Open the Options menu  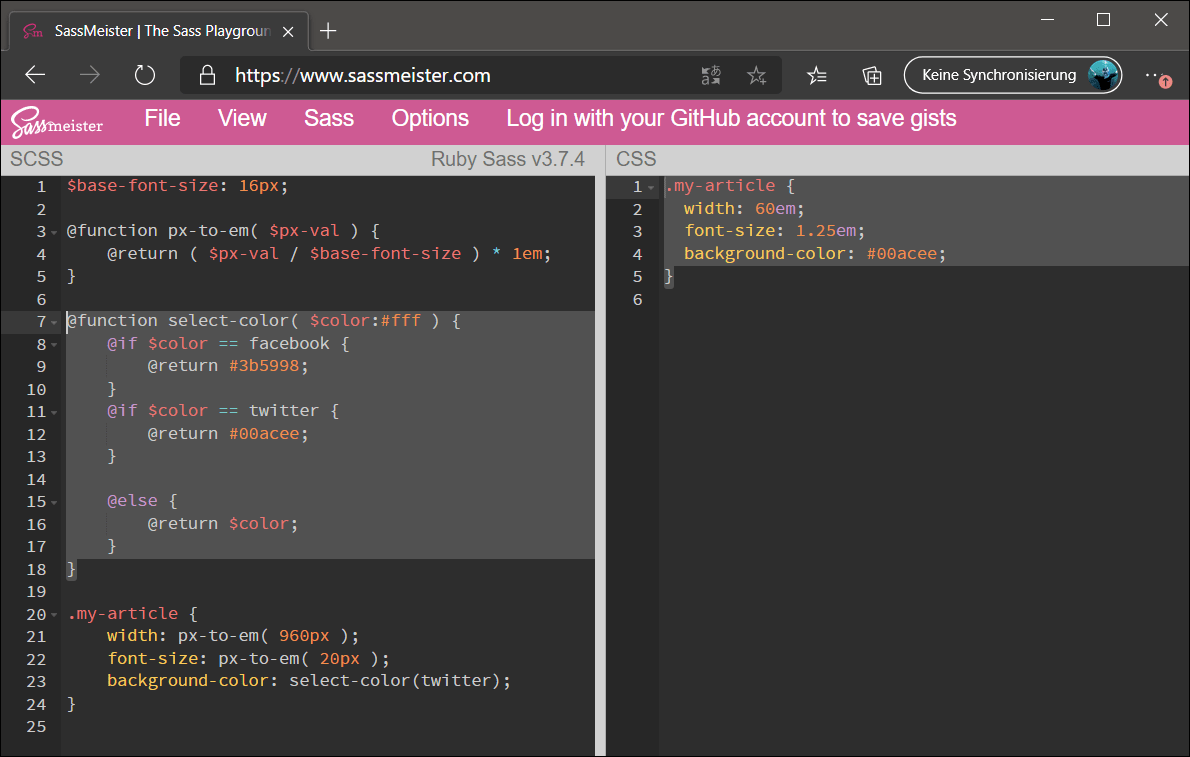tap(430, 118)
